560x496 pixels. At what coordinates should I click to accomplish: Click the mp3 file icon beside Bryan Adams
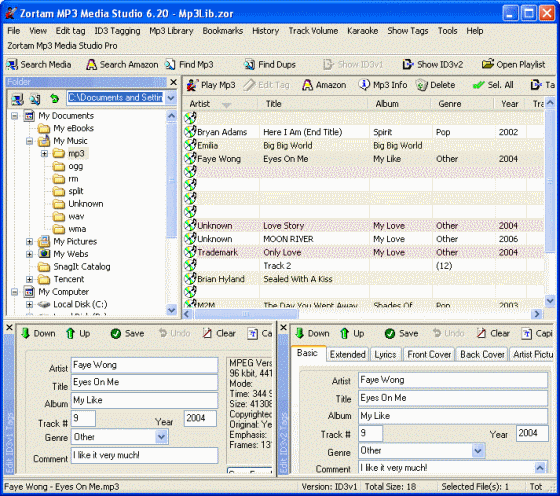190,131
